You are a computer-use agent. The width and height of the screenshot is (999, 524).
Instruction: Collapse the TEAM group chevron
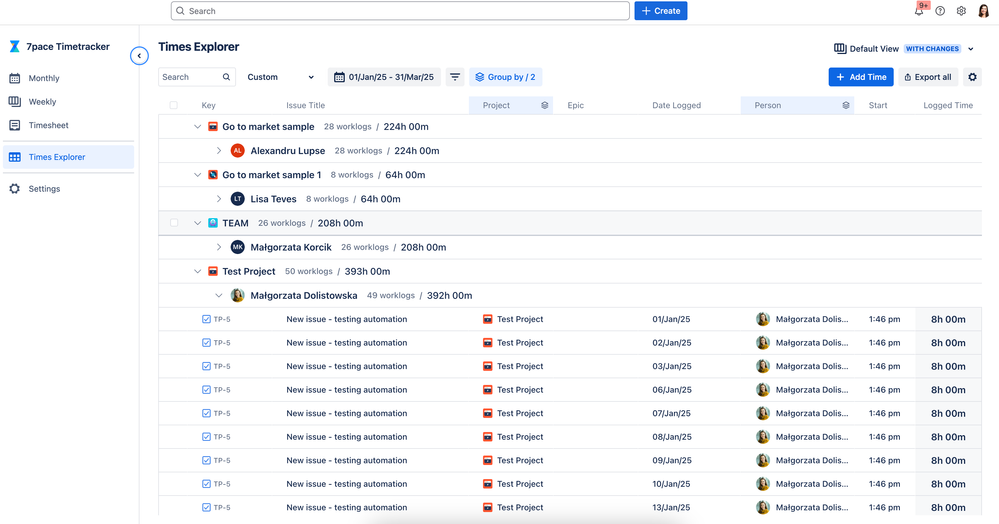pyautogui.click(x=198, y=223)
